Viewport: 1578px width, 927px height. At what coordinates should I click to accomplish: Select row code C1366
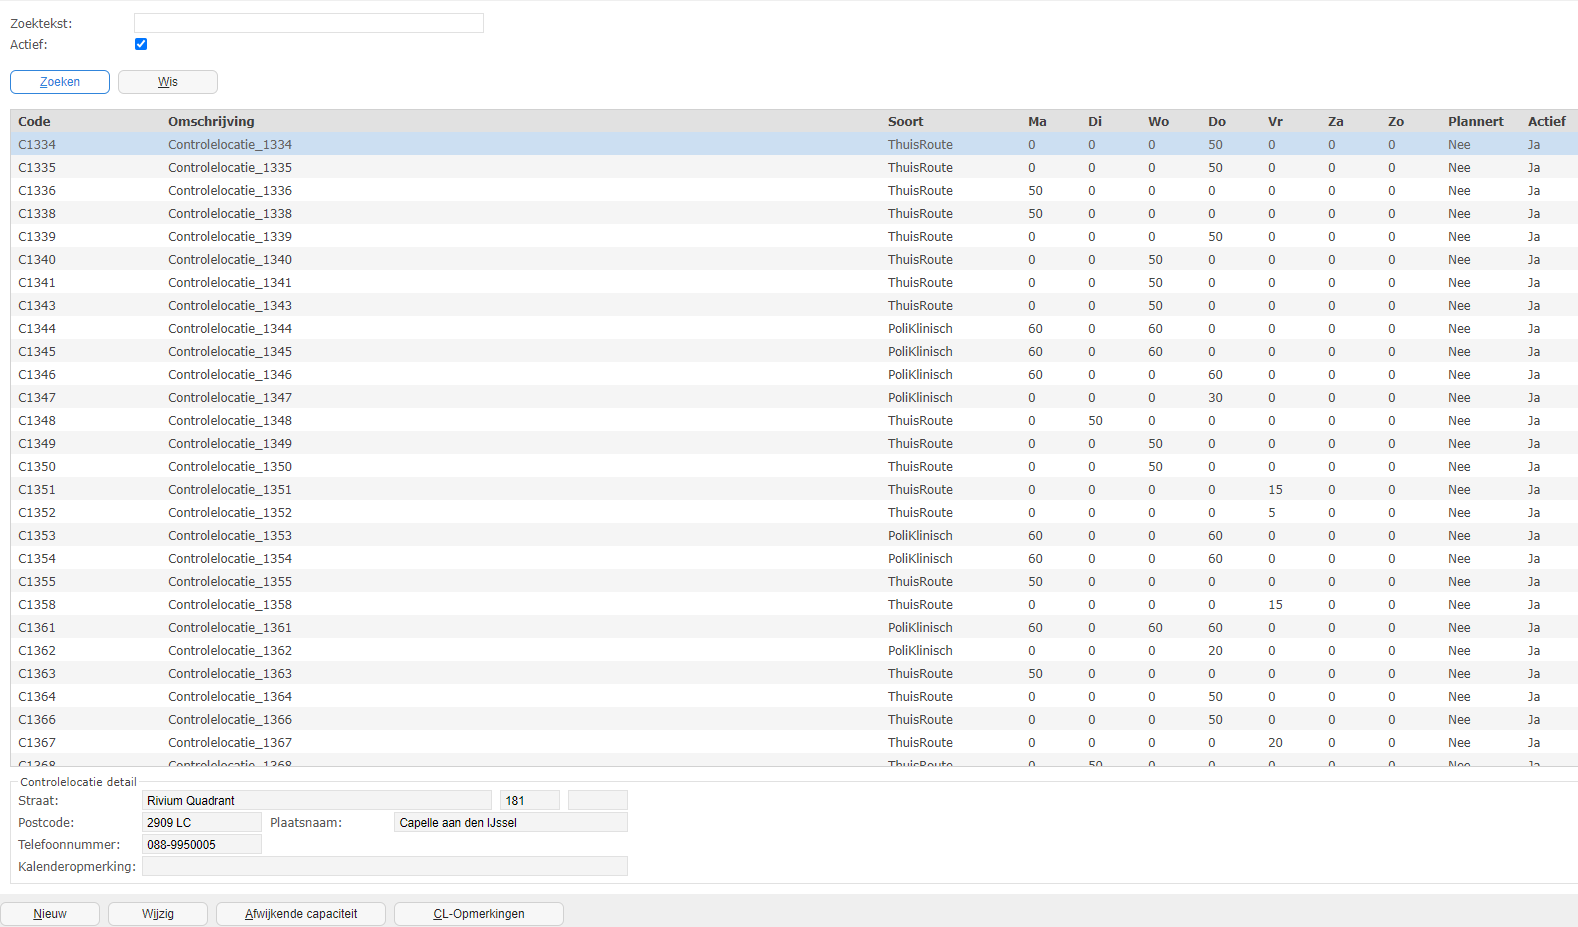pyautogui.click(x=794, y=720)
